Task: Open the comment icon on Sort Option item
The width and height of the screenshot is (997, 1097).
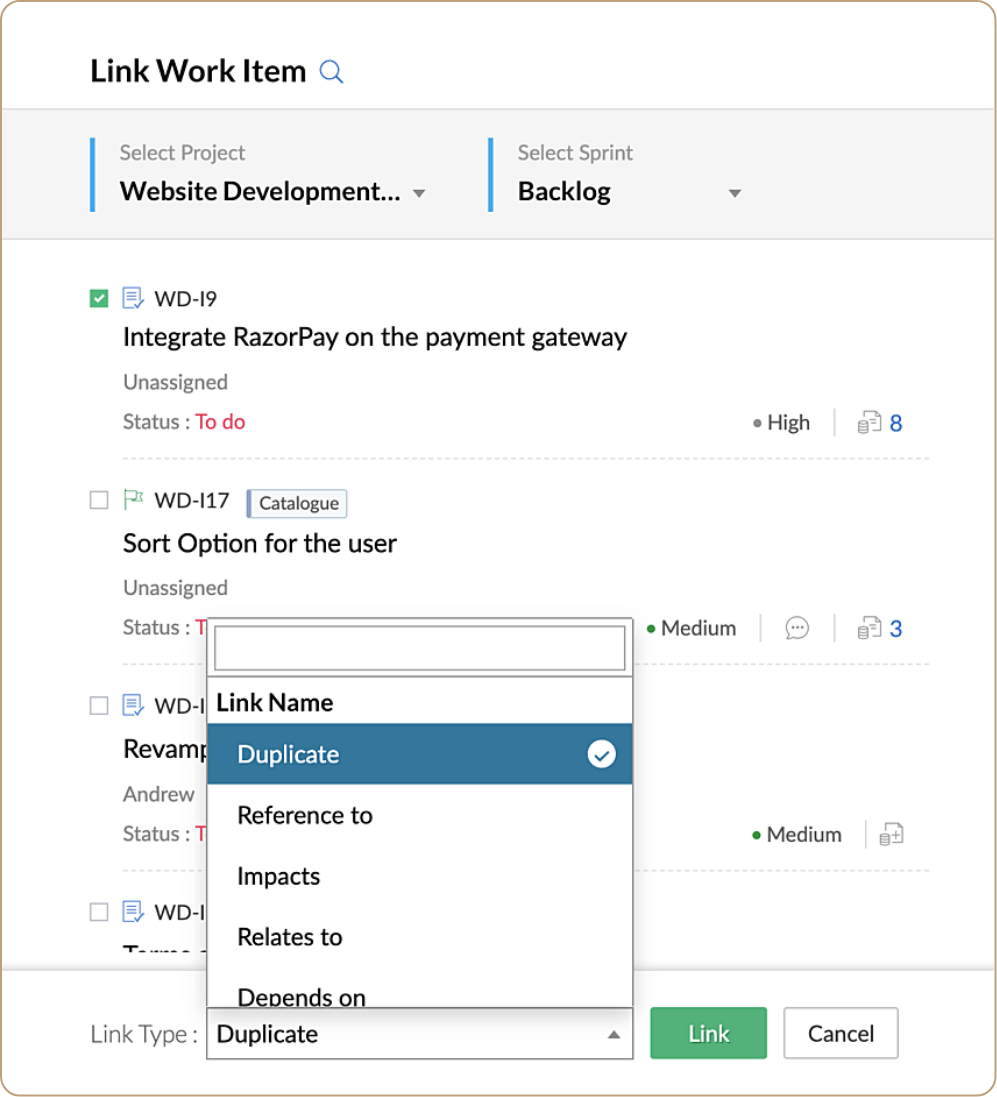Action: click(x=797, y=628)
